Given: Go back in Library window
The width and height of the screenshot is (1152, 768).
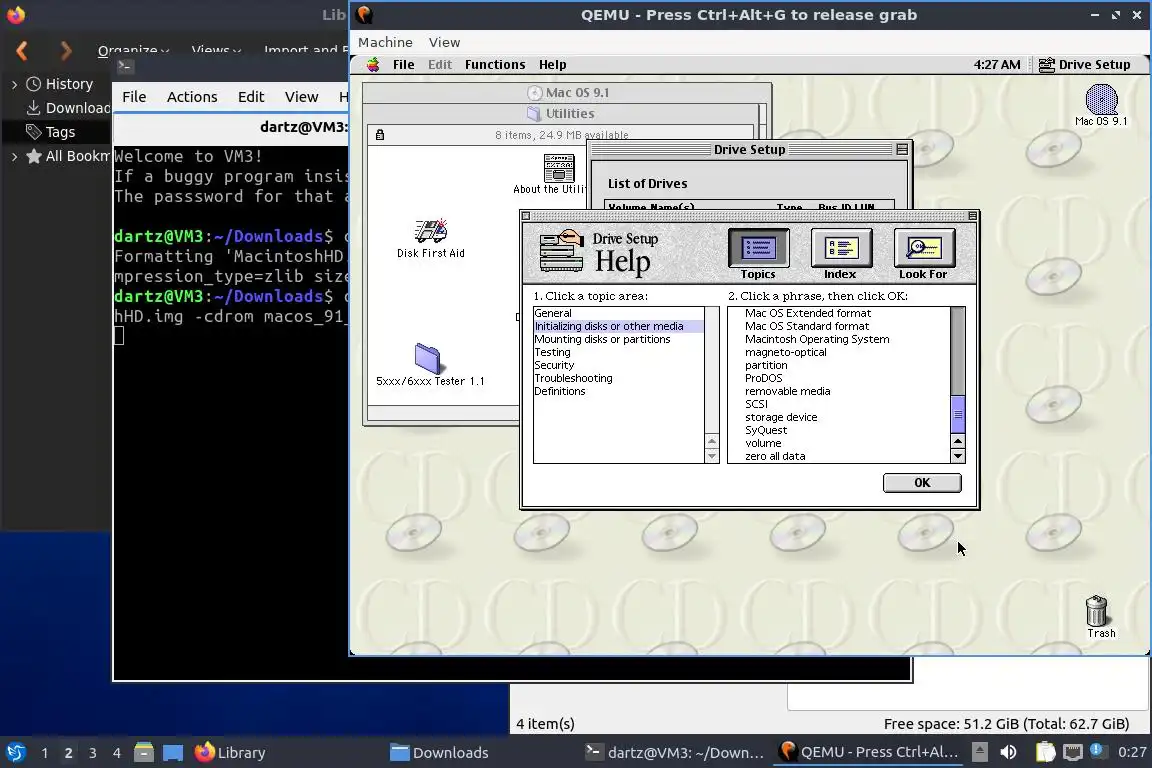Looking at the screenshot, I should [x=22, y=51].
